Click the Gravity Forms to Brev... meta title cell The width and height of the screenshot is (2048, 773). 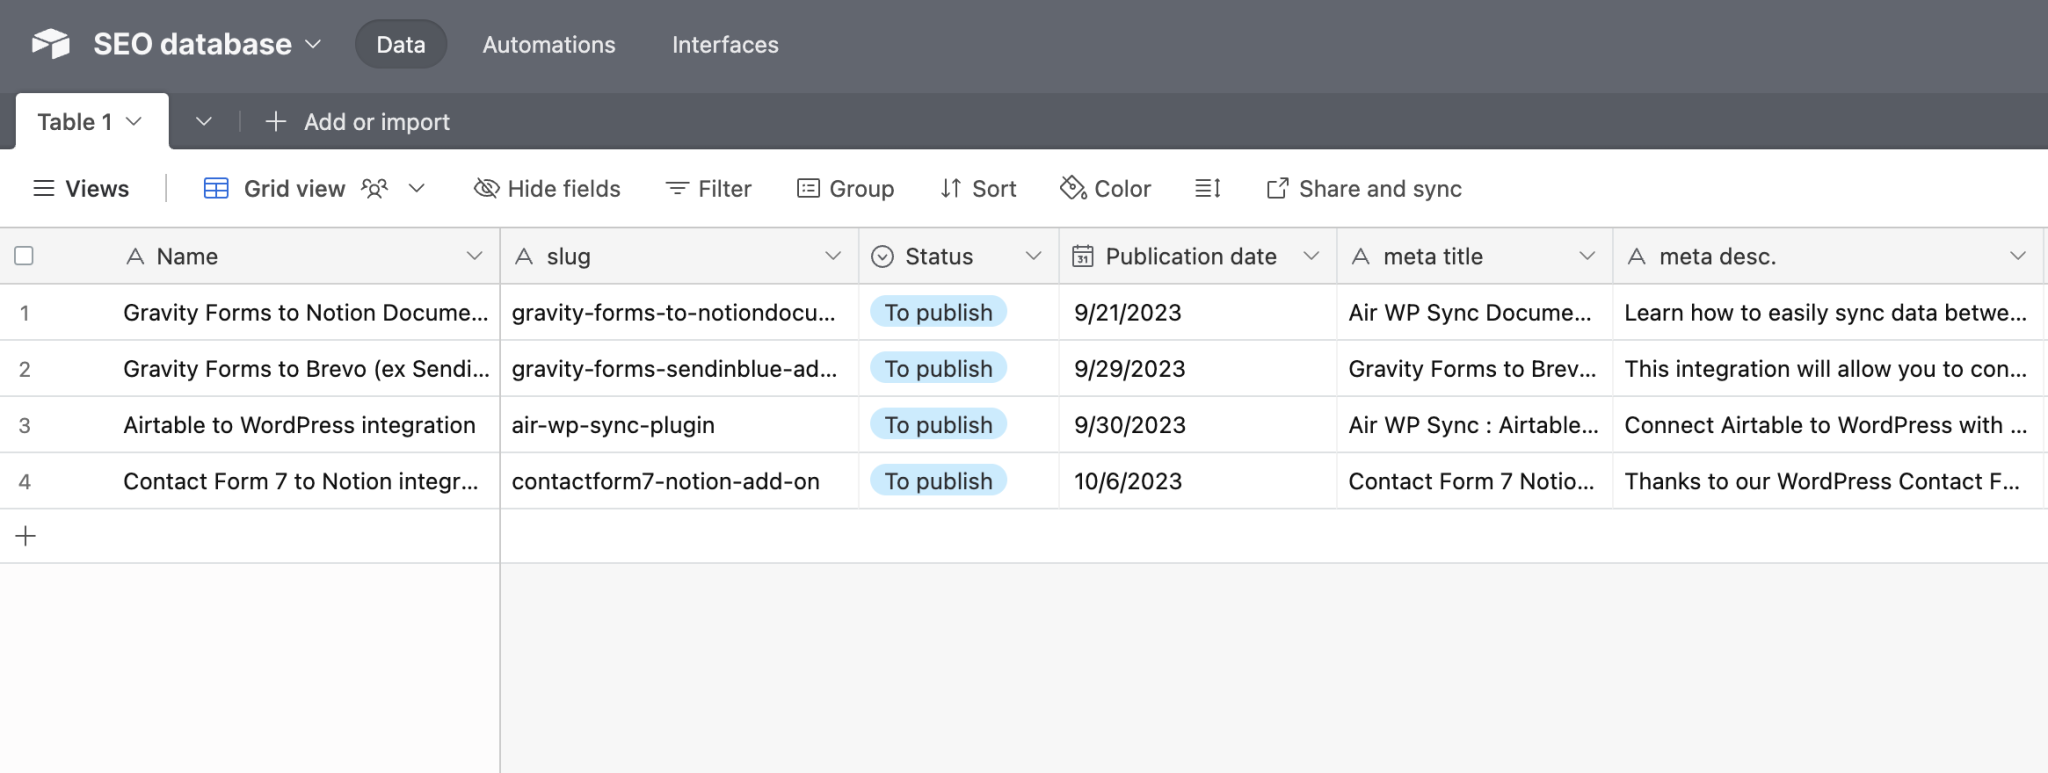click(x=1474, y=368)
